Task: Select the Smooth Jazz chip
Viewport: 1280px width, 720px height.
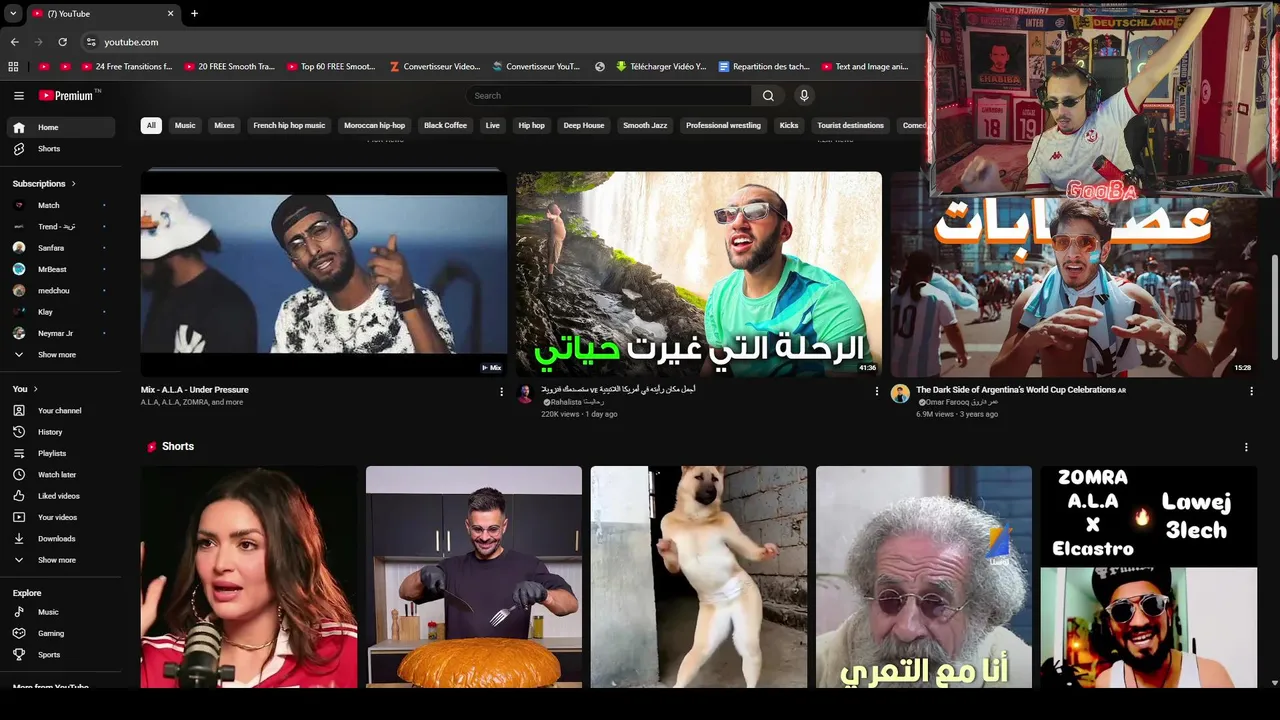Action: (645, 125)
